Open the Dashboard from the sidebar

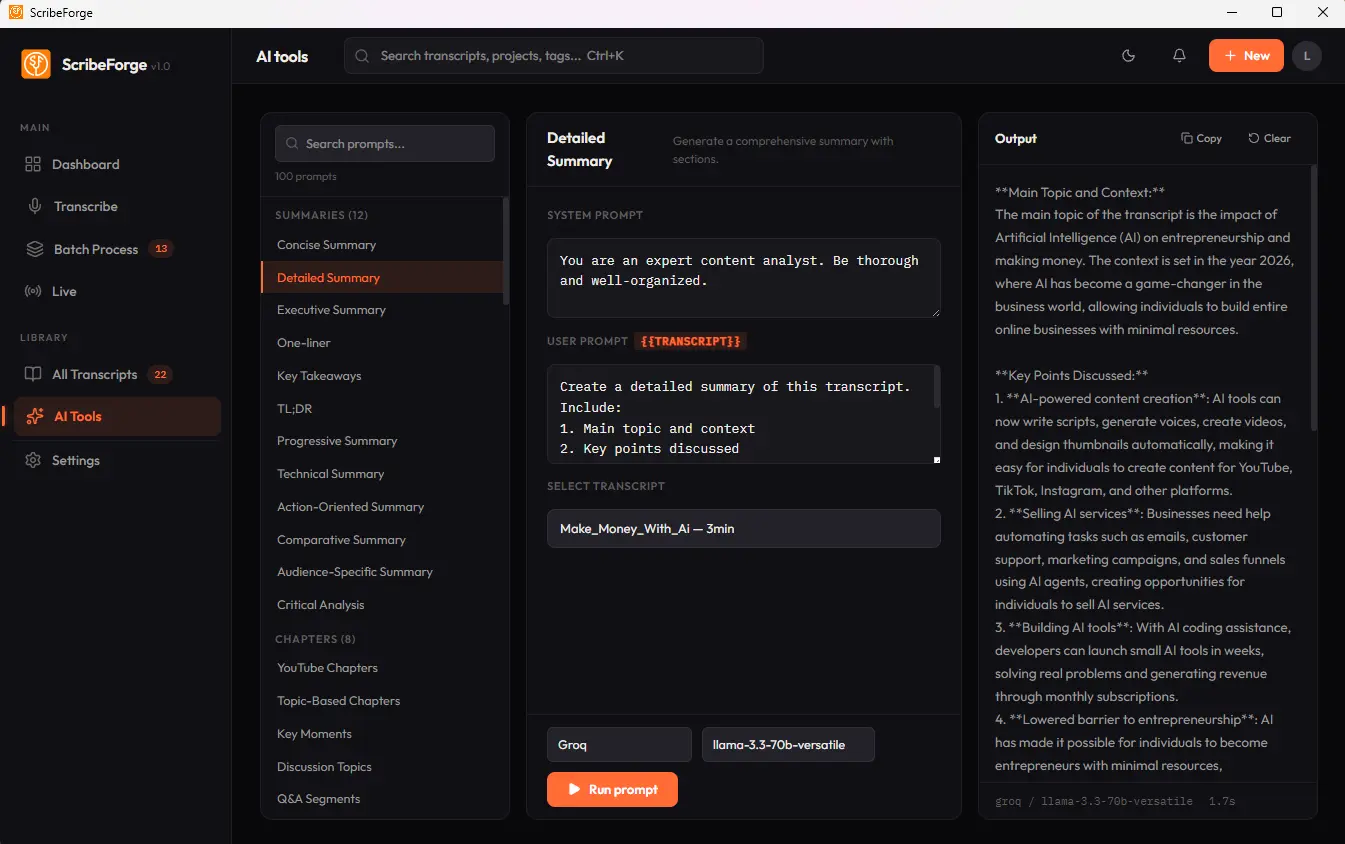tap(85, 163)
